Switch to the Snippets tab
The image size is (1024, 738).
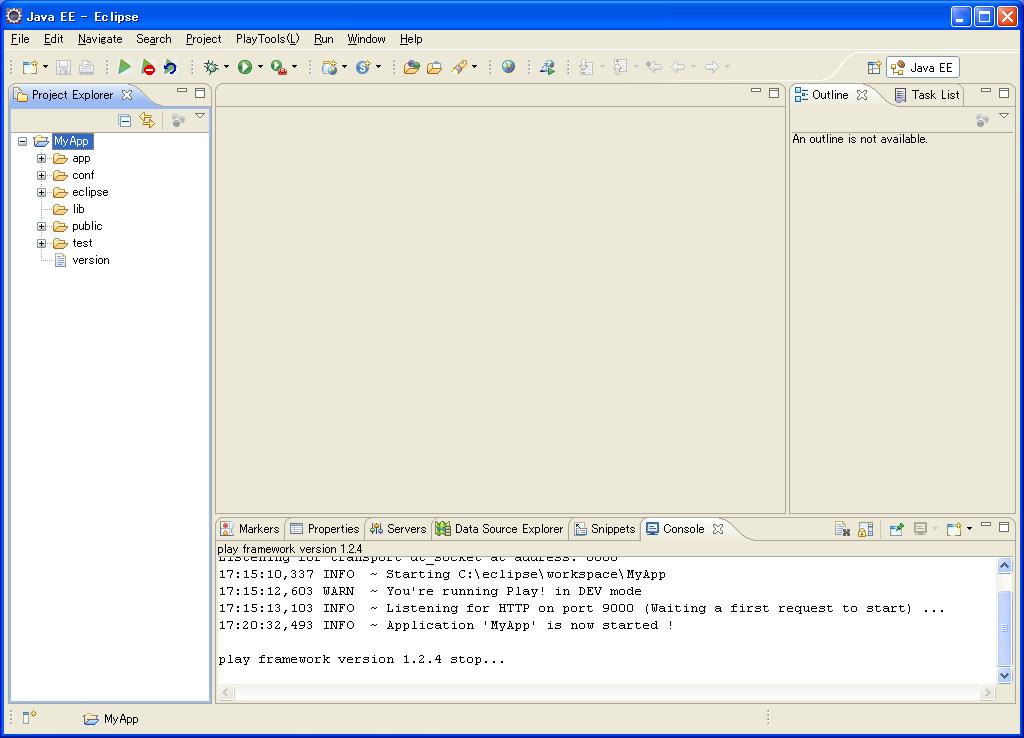605,529
